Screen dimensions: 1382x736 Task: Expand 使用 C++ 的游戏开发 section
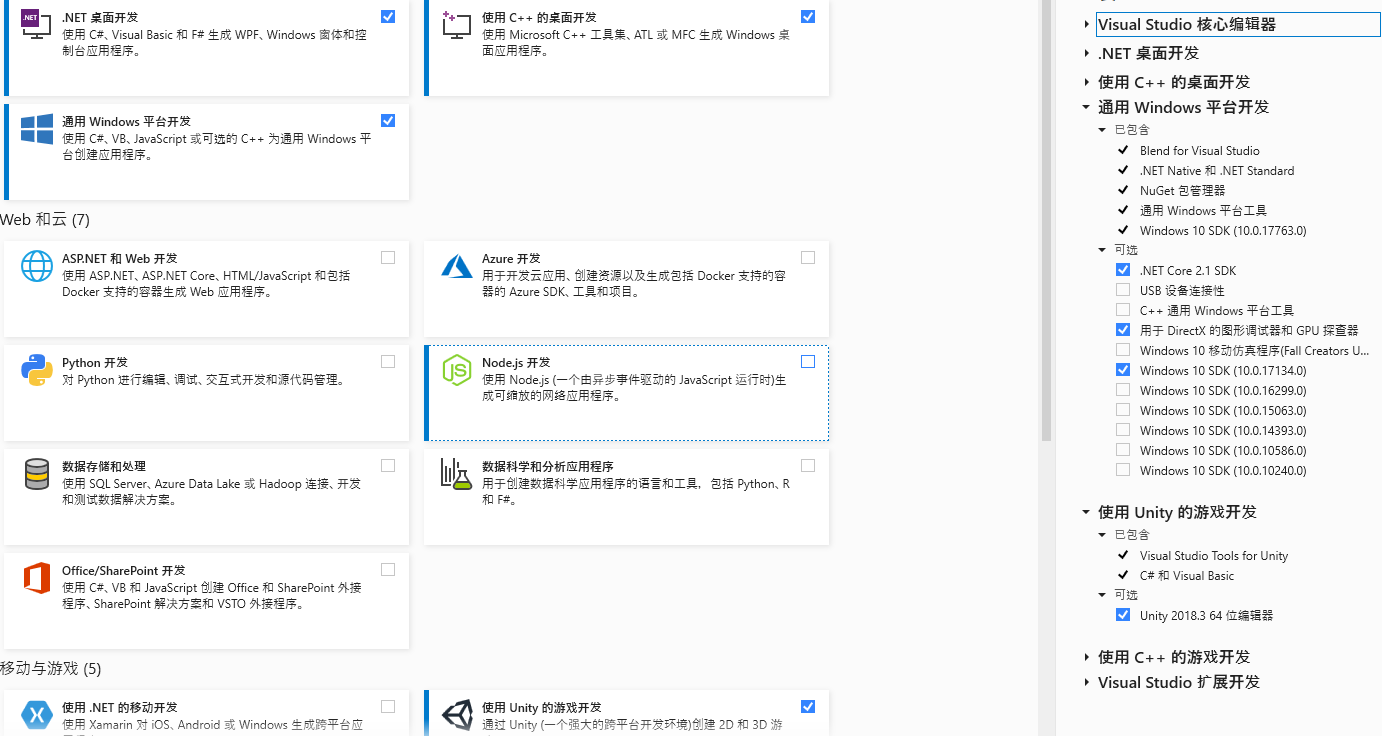coord(1087,657)
